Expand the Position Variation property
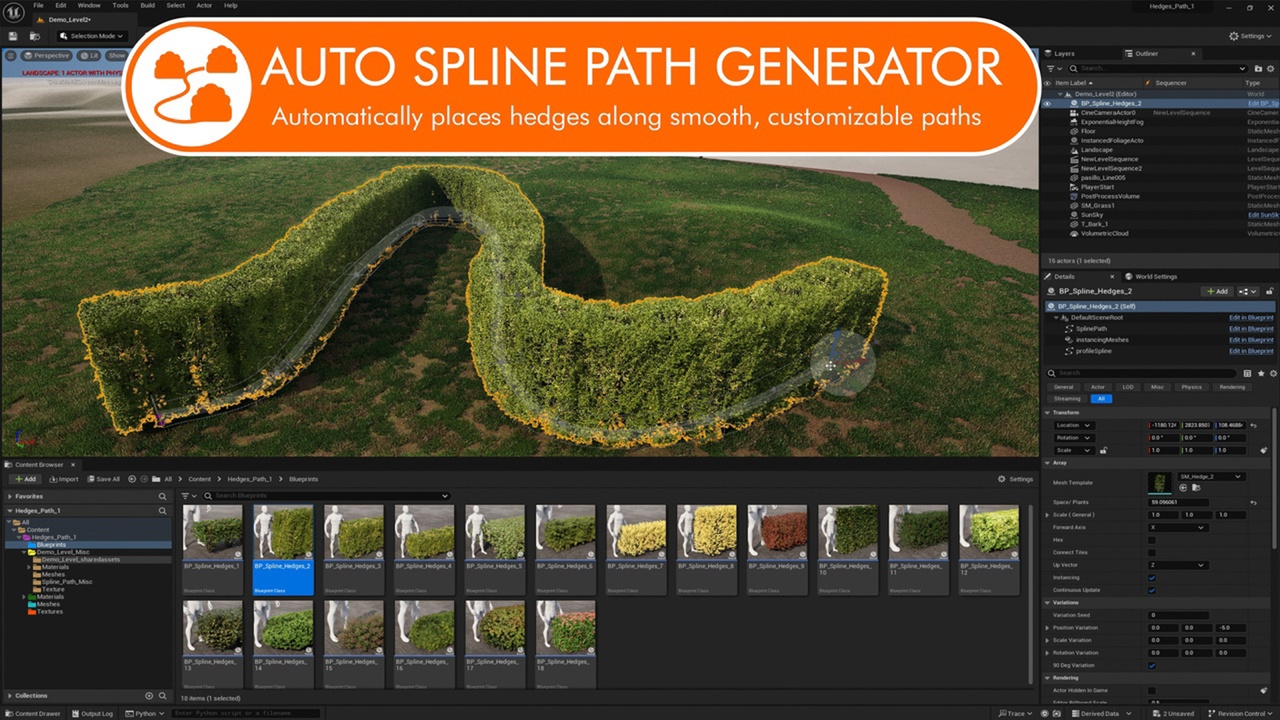The width and height of the screenshot is (1280, 720). coord(1047,628)
